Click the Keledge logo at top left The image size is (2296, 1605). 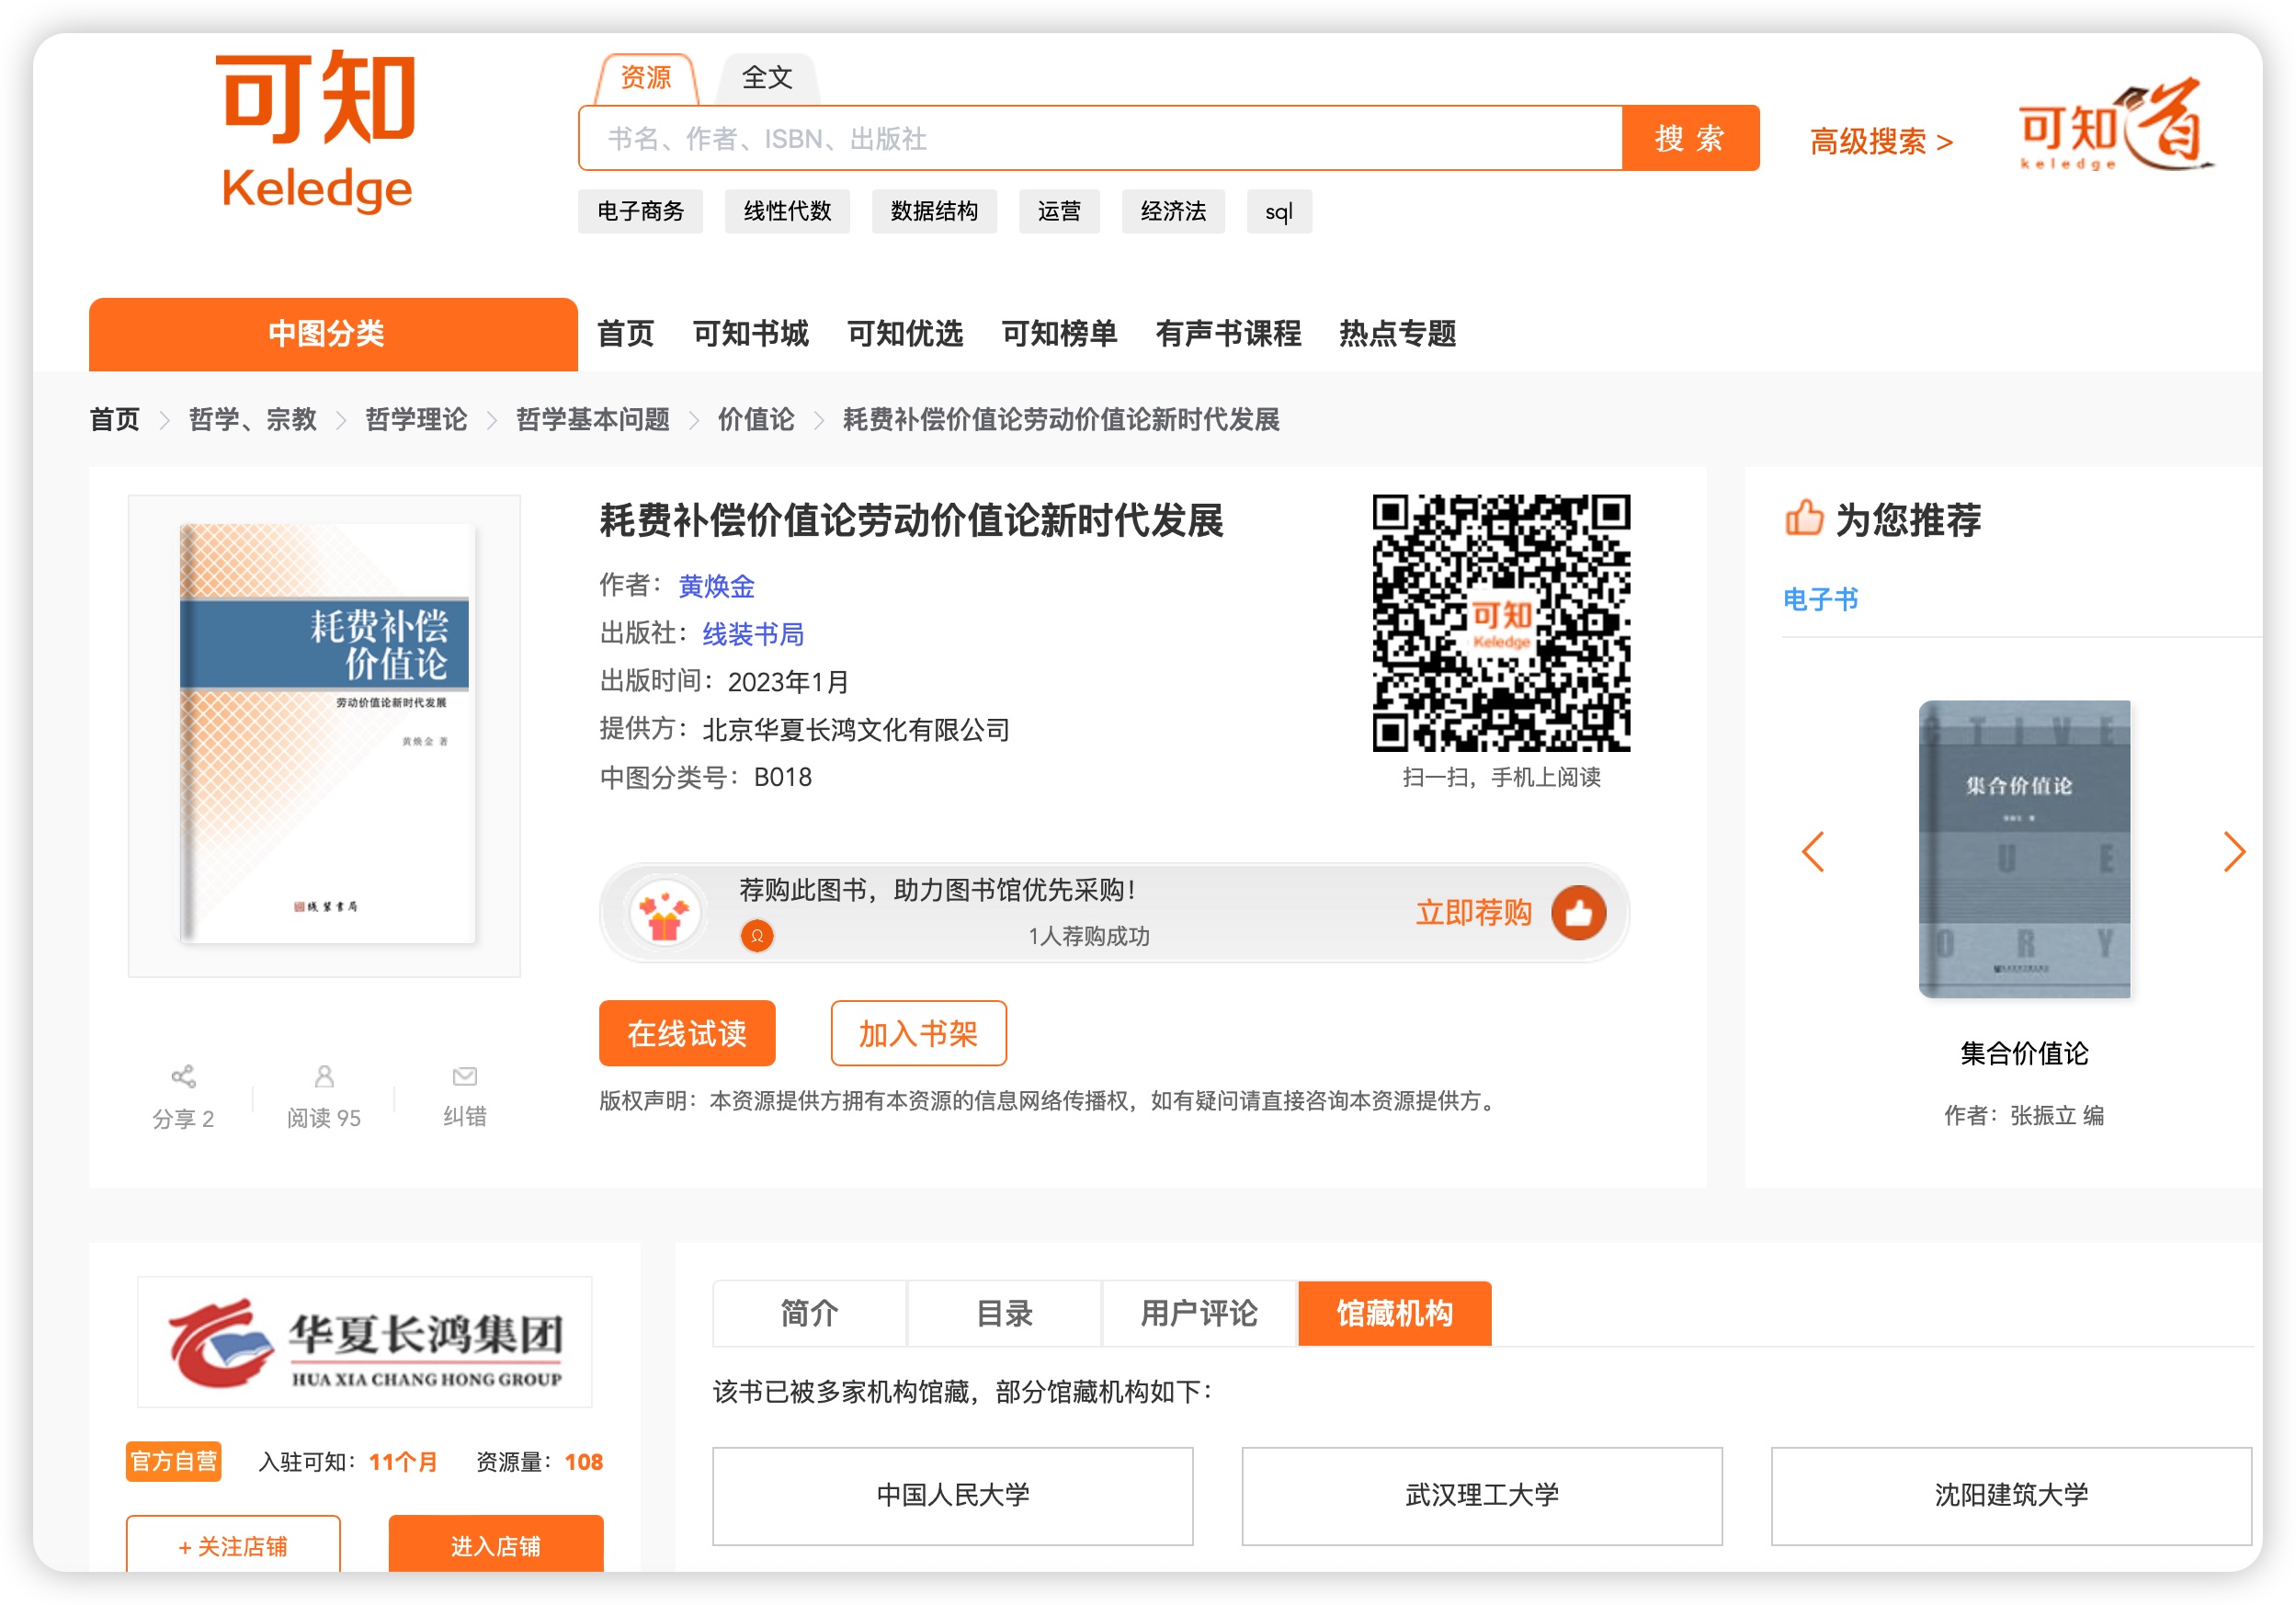tap(316, 131)
